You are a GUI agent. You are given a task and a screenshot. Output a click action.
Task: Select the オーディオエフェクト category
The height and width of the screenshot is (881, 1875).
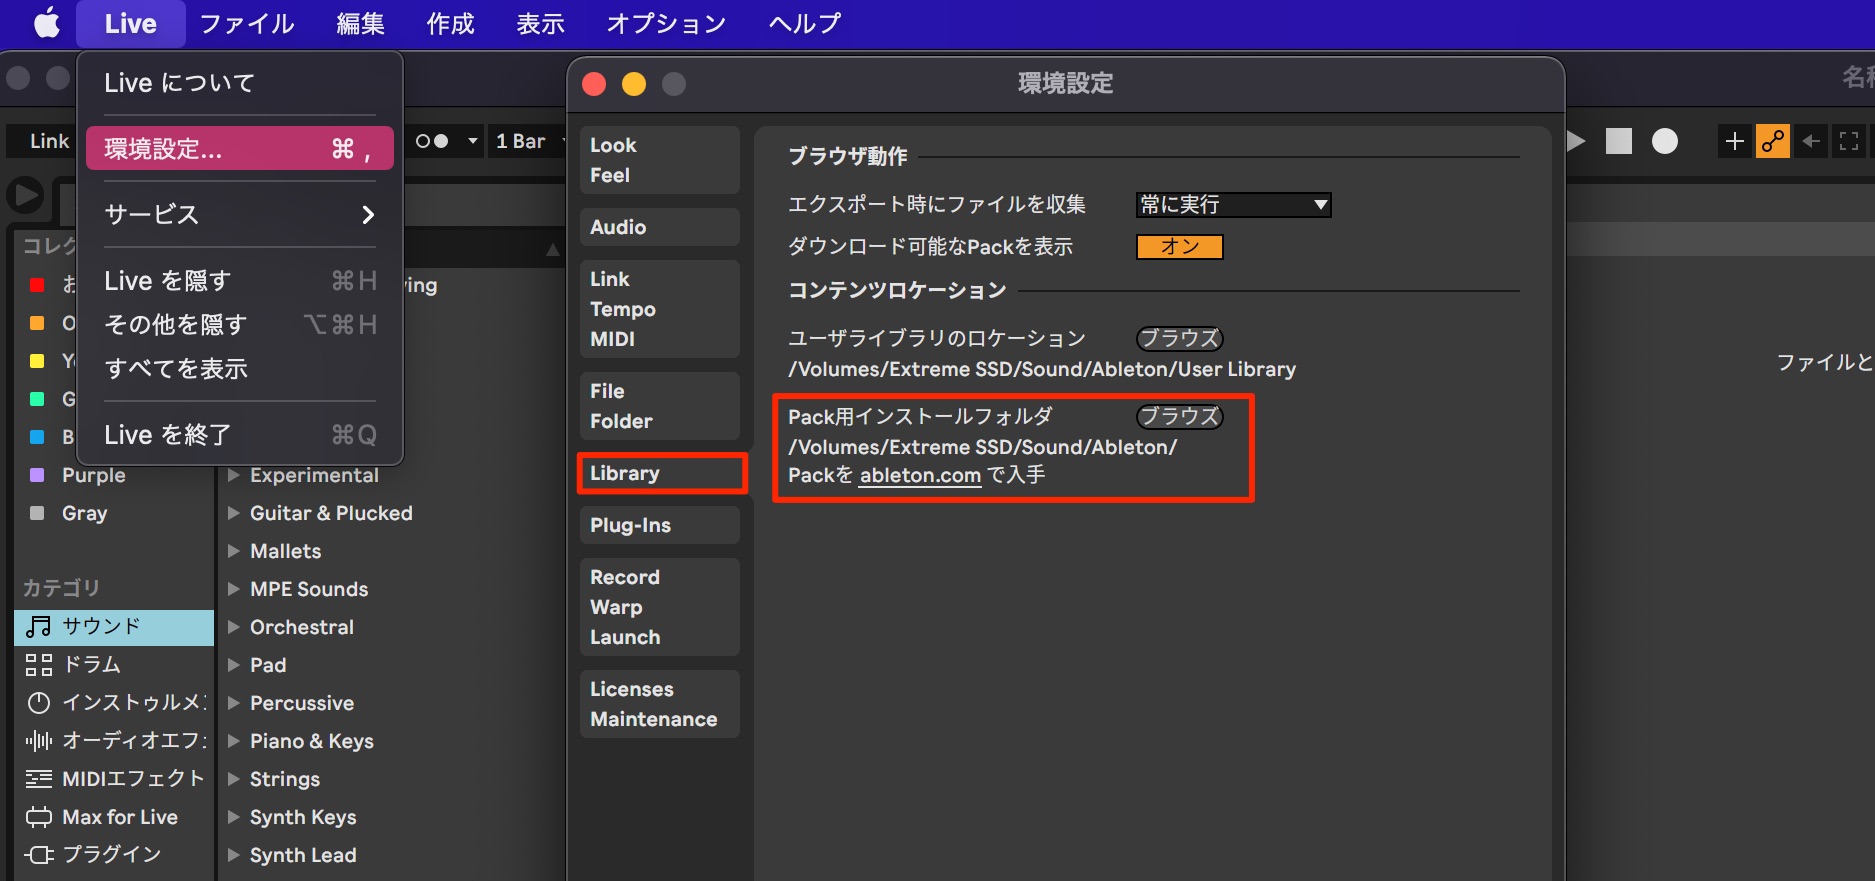(114, 741)
